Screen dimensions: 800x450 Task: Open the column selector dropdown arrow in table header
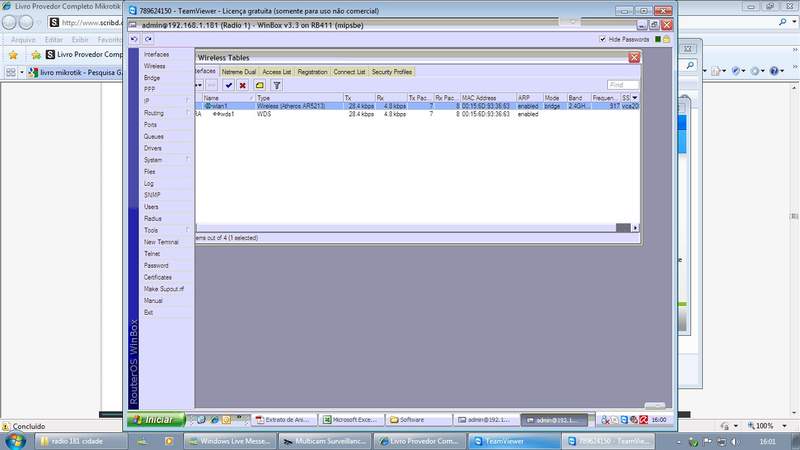(635, 97)
